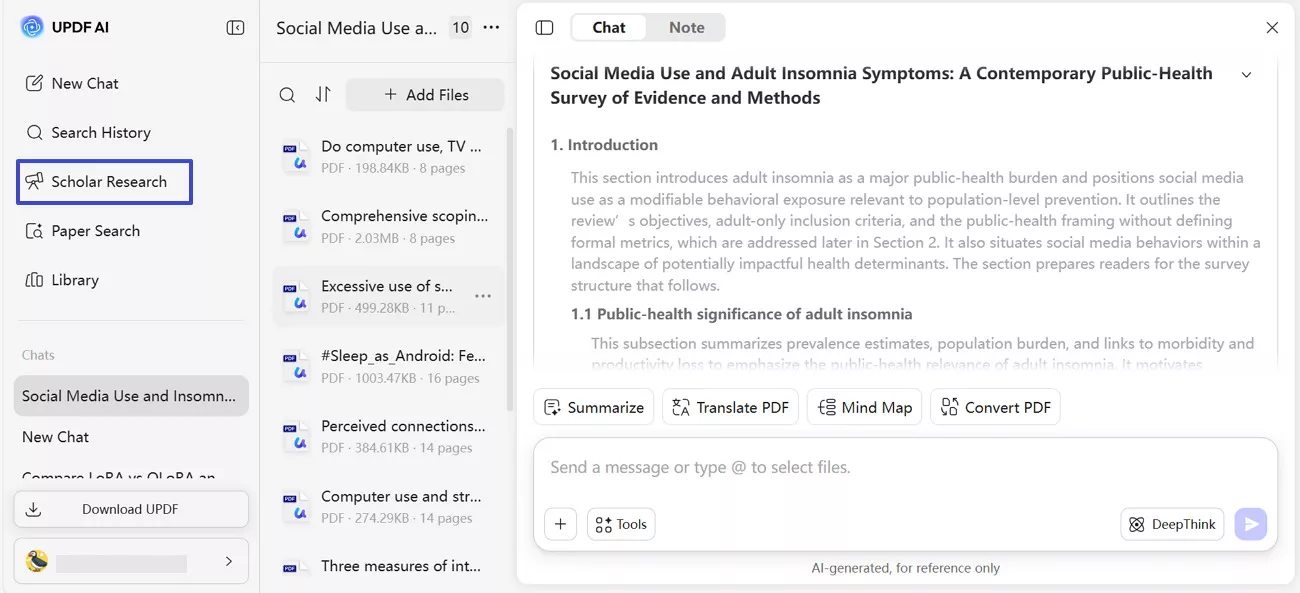The image size is (1300, 593).
Task: Open Search History
Action: click(99, 132)
